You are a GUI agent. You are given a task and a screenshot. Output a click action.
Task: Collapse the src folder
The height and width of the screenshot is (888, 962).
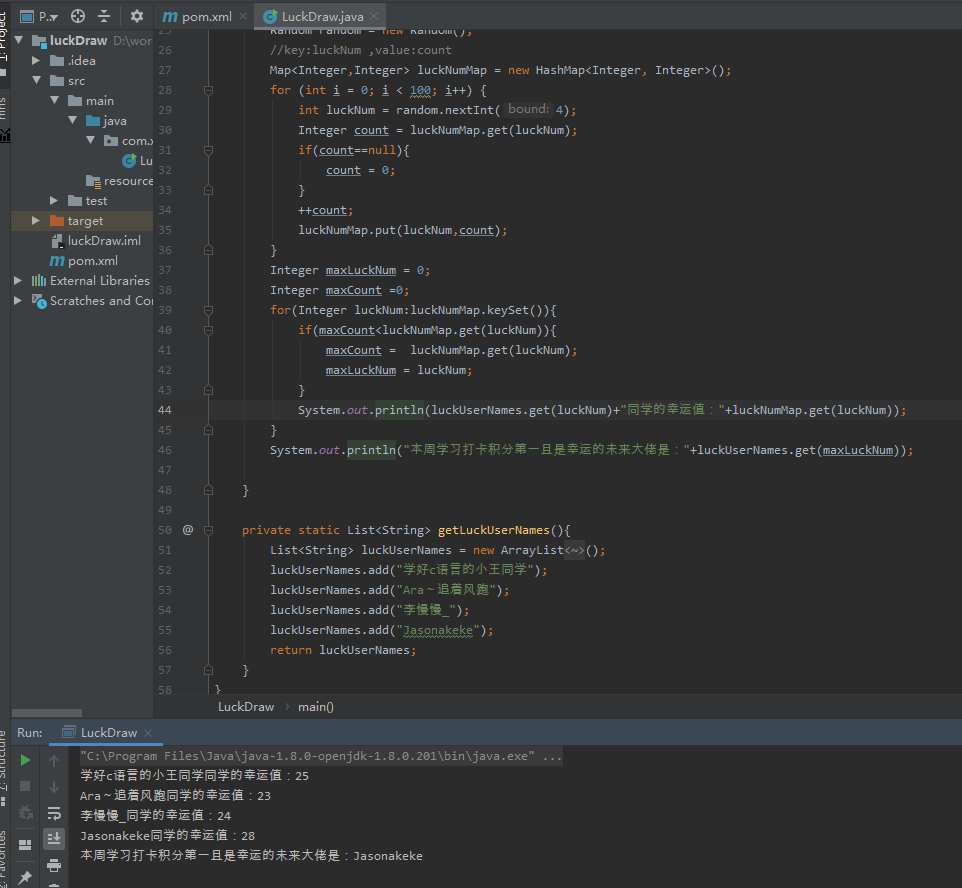[36, 80]
